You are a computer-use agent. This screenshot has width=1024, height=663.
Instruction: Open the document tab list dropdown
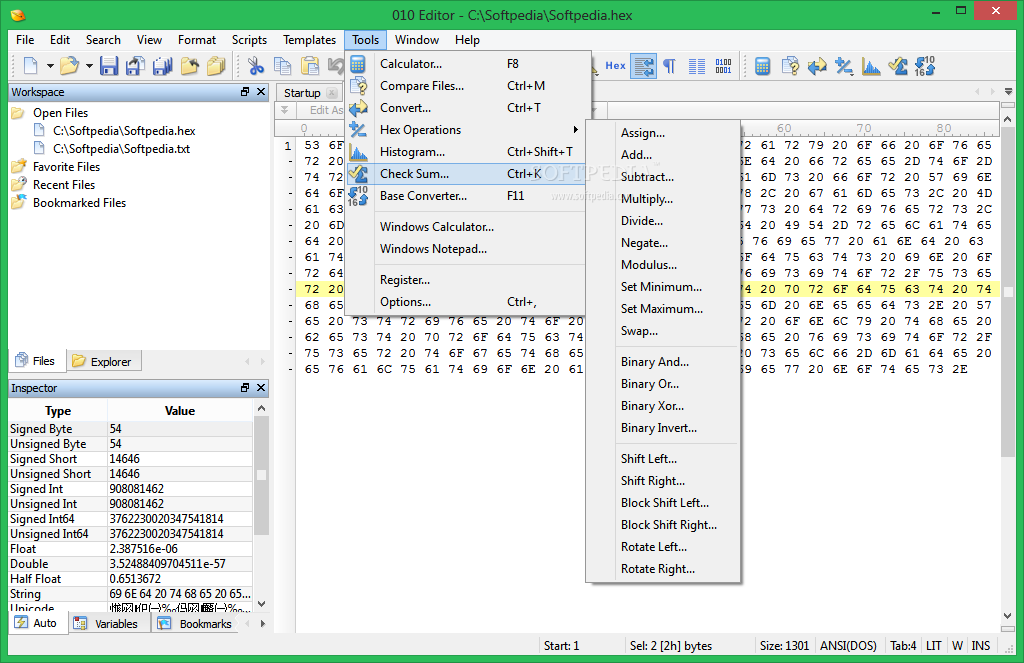(x=1008, y=92)
